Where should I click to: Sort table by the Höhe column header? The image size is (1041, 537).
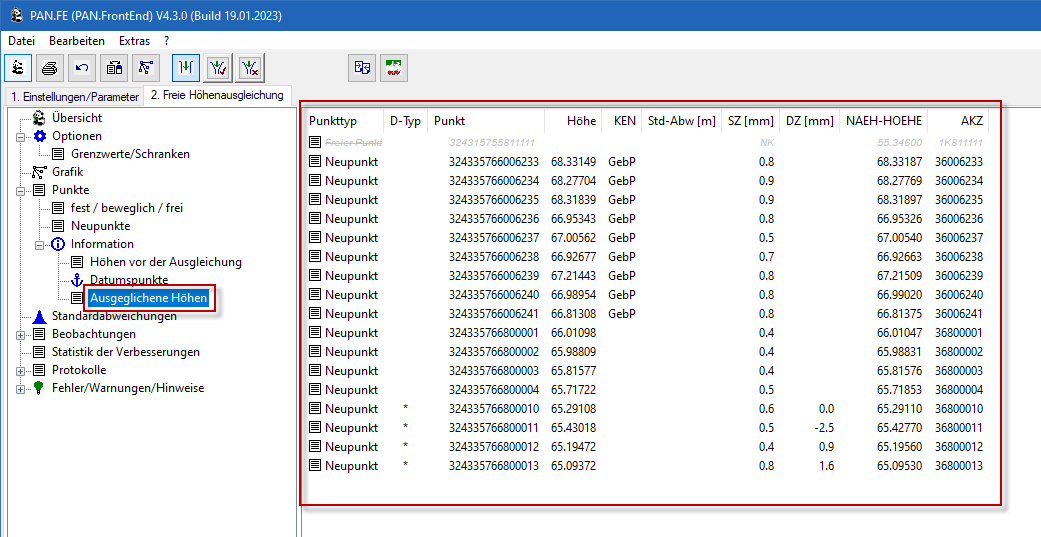[580, 121]
